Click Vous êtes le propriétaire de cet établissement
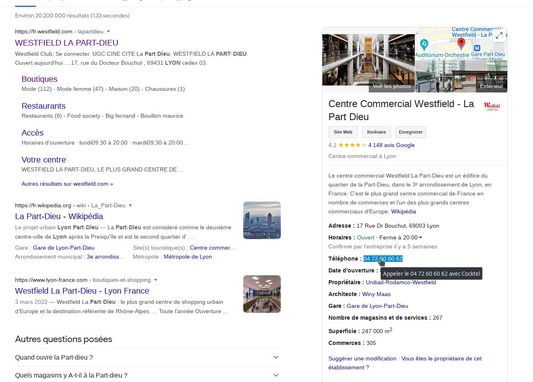533x382 pixels. click(405, 363)
